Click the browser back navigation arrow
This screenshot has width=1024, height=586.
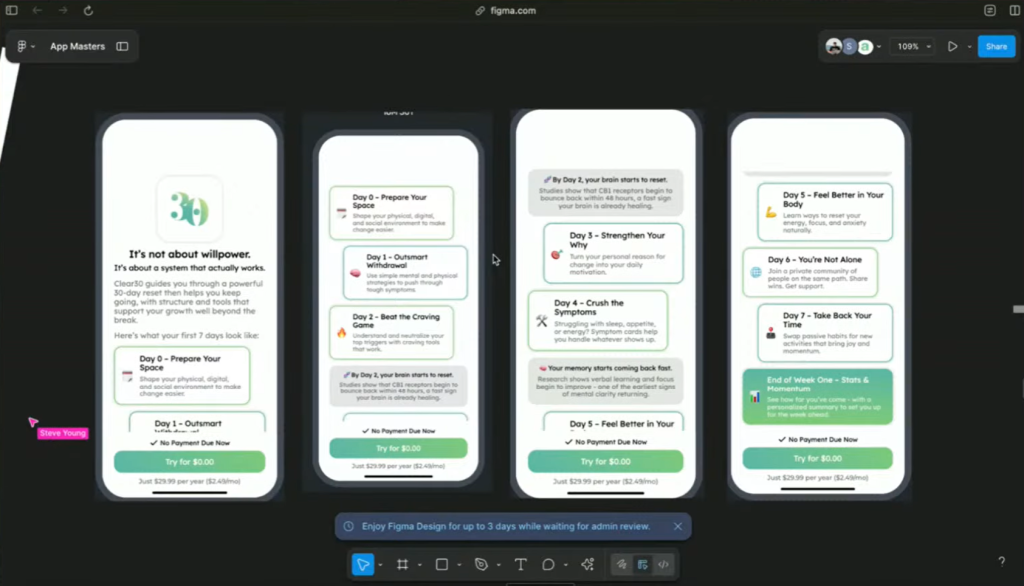click(38, 11)
